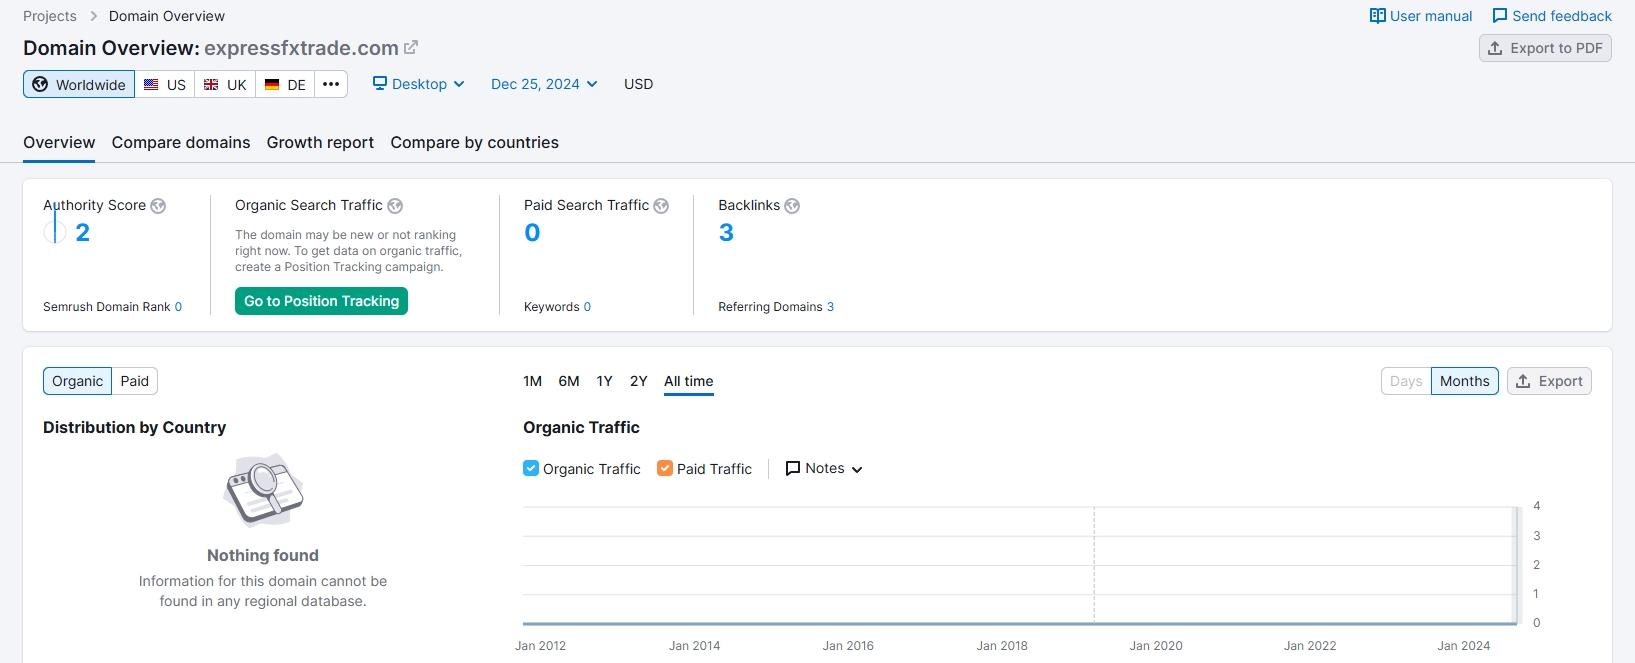Click the Paid Search Traffic value 0
This screenshot has width=1635, height=663.
point(532,233)
